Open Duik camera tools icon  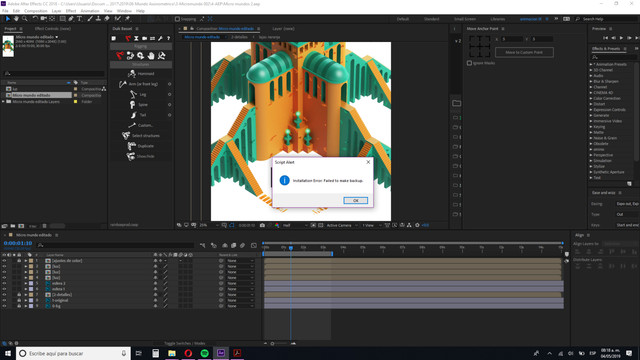(x=144, y=38)
